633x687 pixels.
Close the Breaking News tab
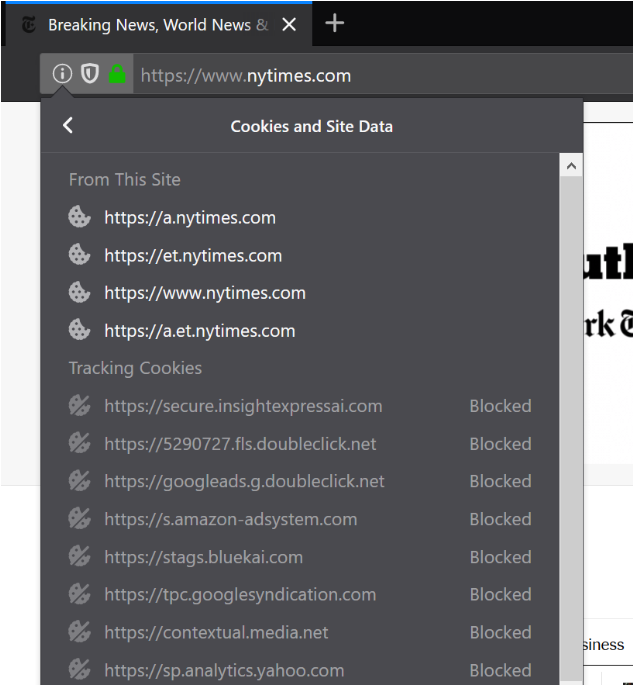289,25
